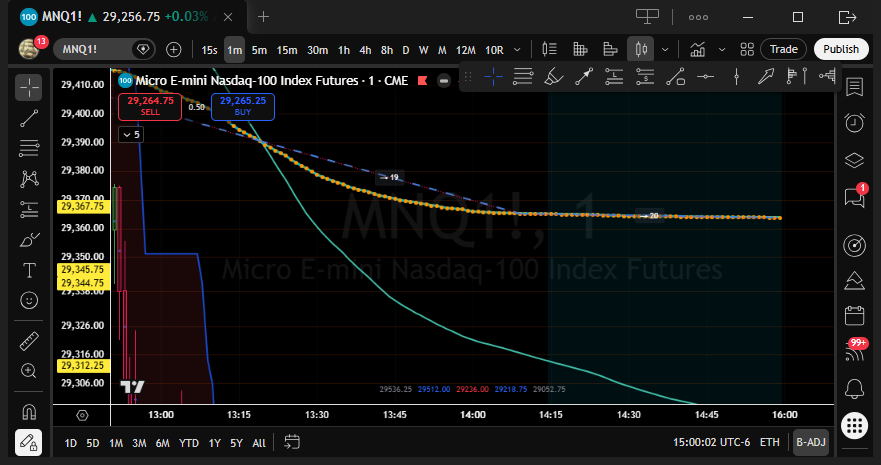Click the BUY 29,265.25 button
This screenshot has height=465, width=881.
[x=243, y=106]
